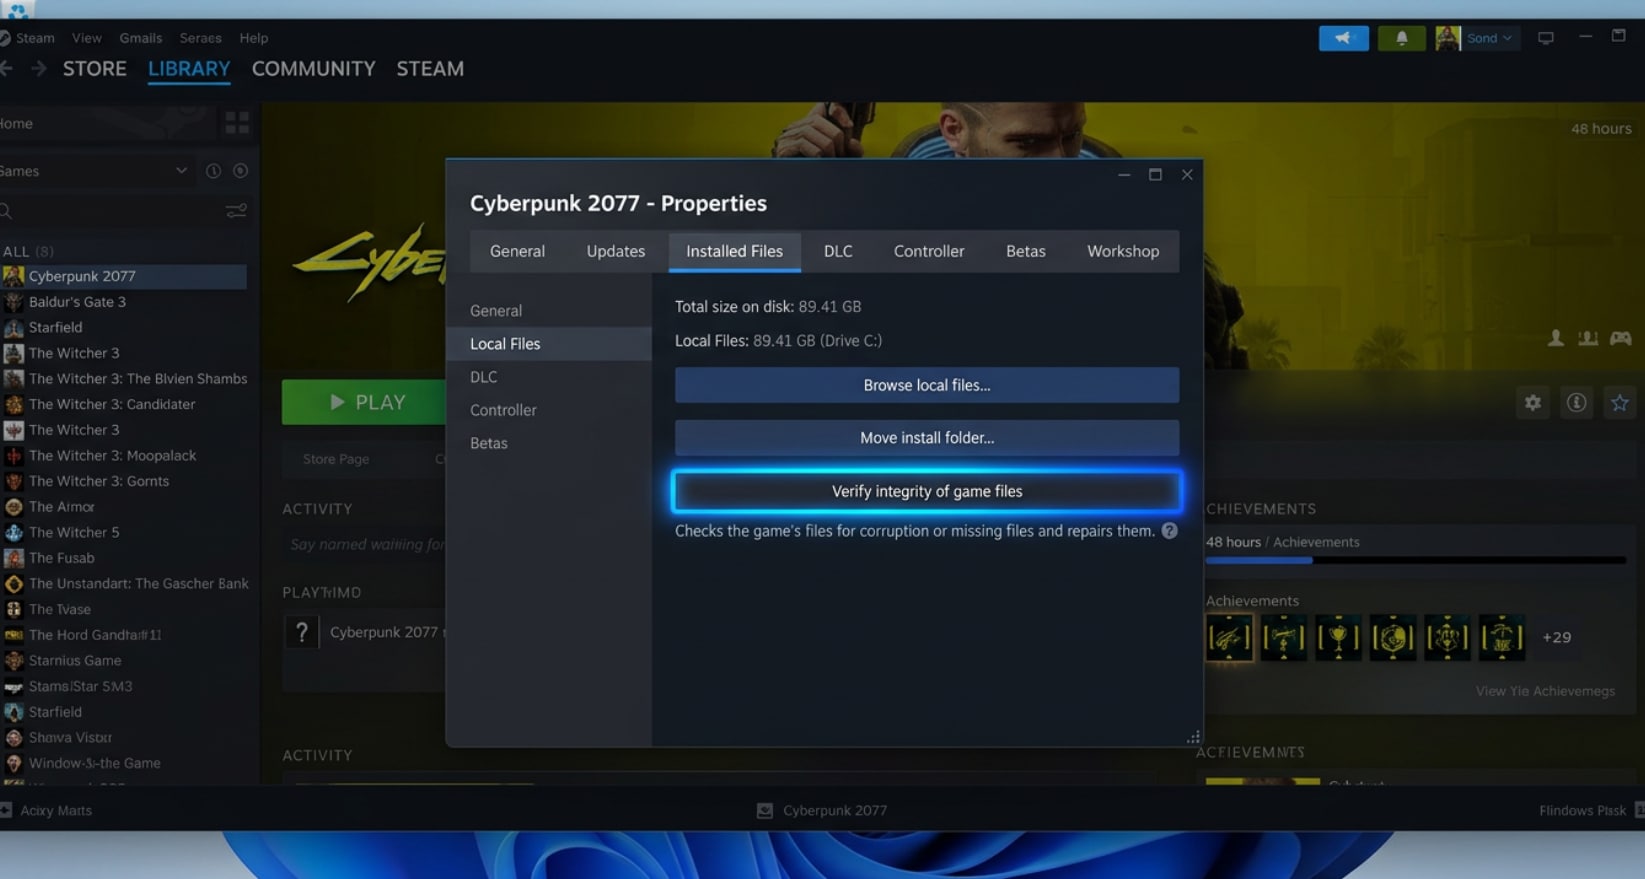Screen dimensions: 1645x879
Task: Select the Installed Files tab
Action: [x=734, y=251]
